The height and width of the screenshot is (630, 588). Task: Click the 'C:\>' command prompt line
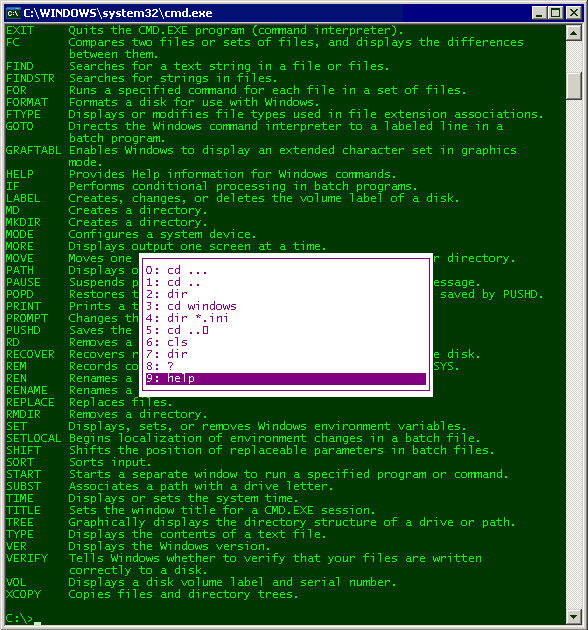click(x=23, y=618)
